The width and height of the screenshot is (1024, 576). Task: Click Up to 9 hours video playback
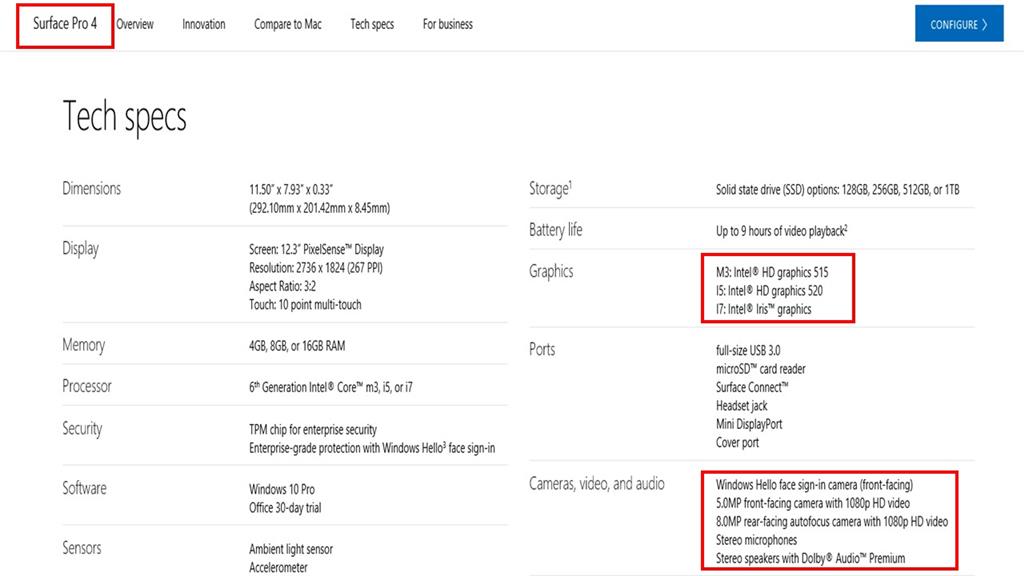point(782,231)
